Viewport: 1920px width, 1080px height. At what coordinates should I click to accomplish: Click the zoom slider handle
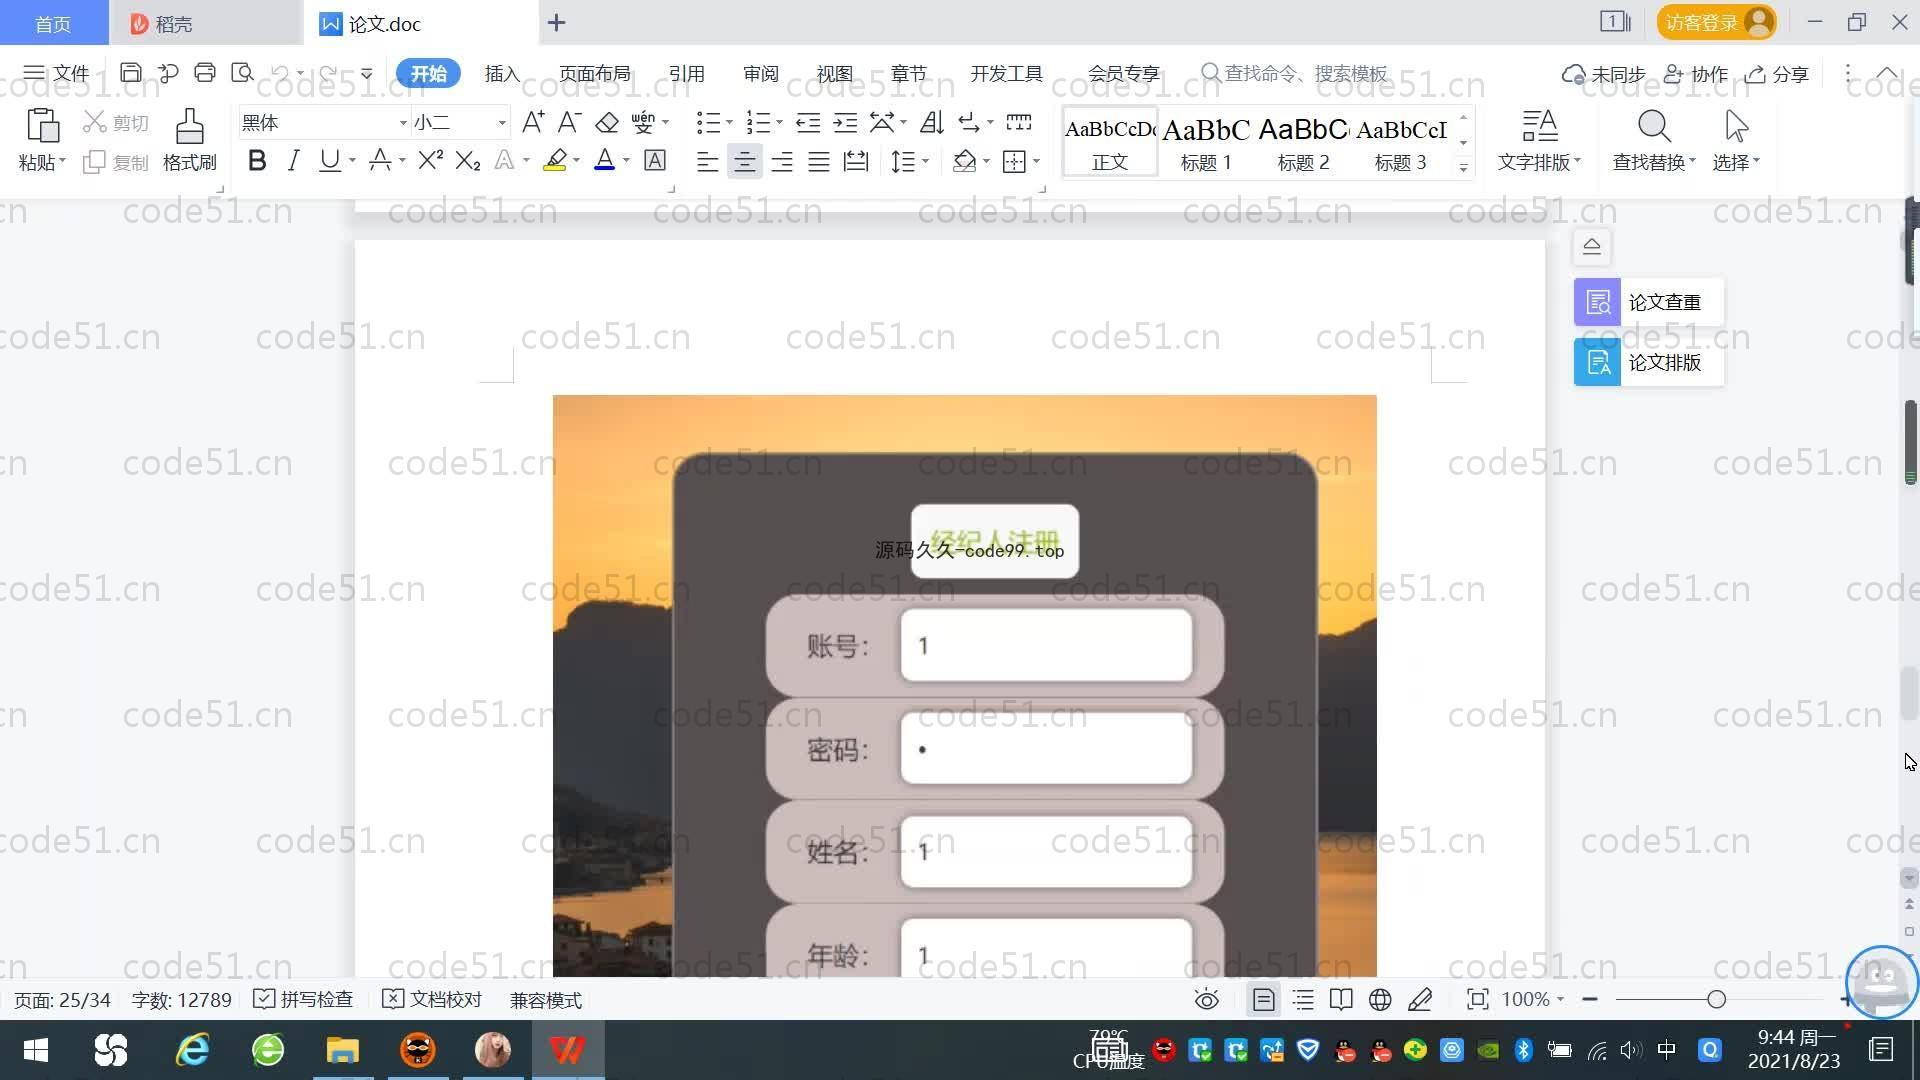pyautogui.click(x=1717, y=999)
